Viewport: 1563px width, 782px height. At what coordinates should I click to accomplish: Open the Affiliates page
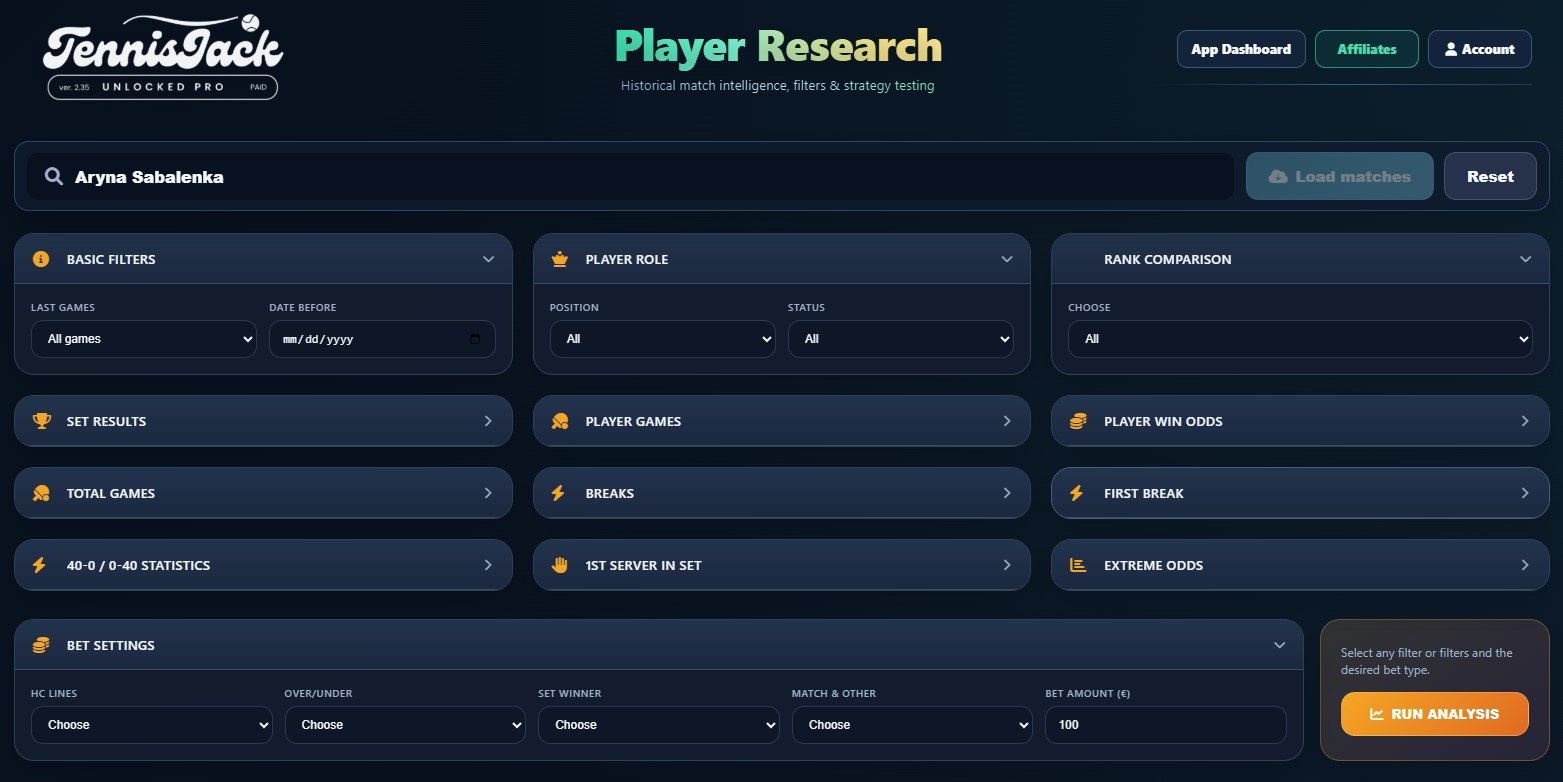(1367, 49)
